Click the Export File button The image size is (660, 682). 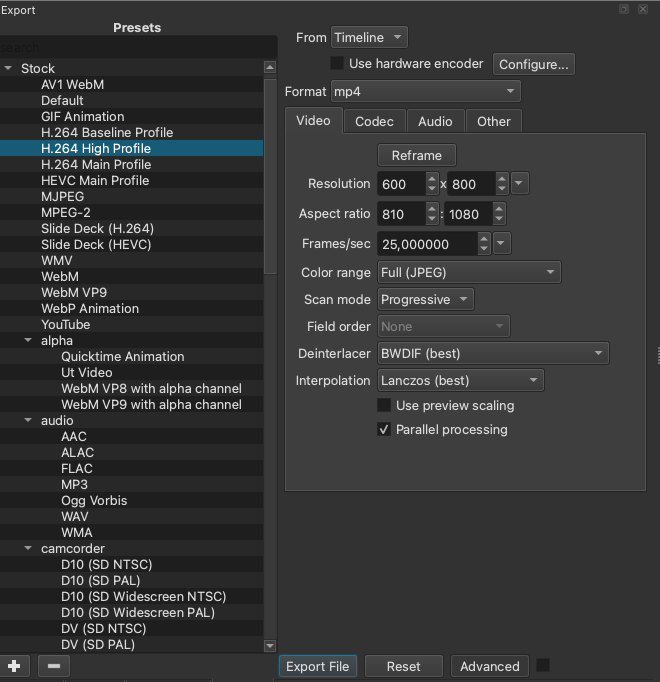[317, 666]
